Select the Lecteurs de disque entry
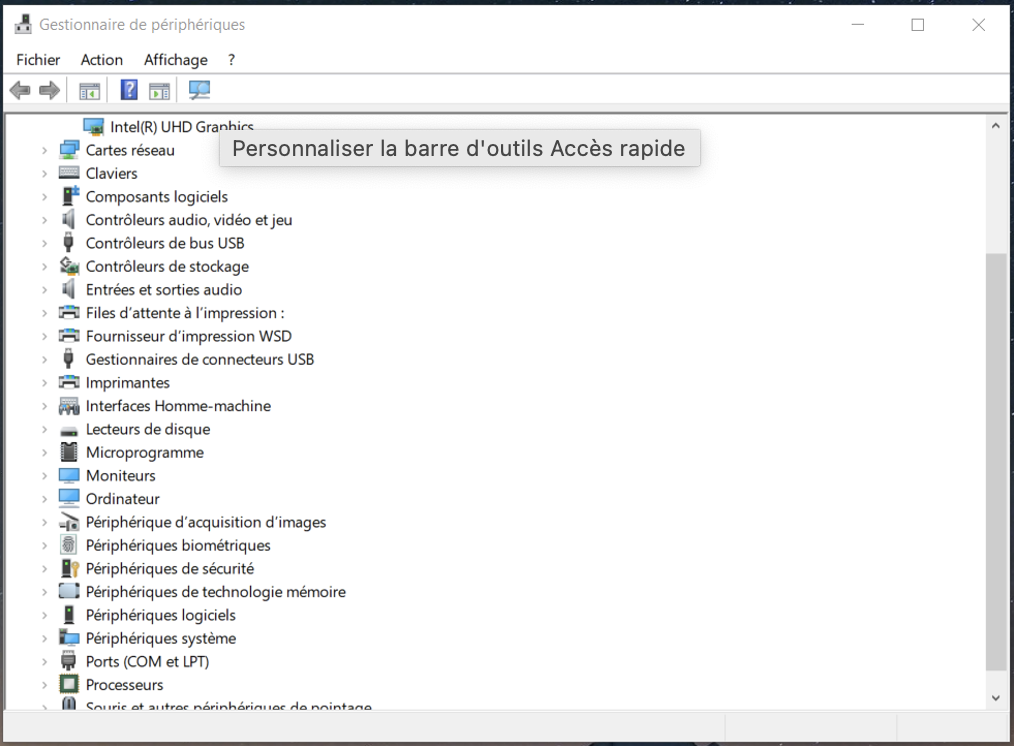 (147, 429)
